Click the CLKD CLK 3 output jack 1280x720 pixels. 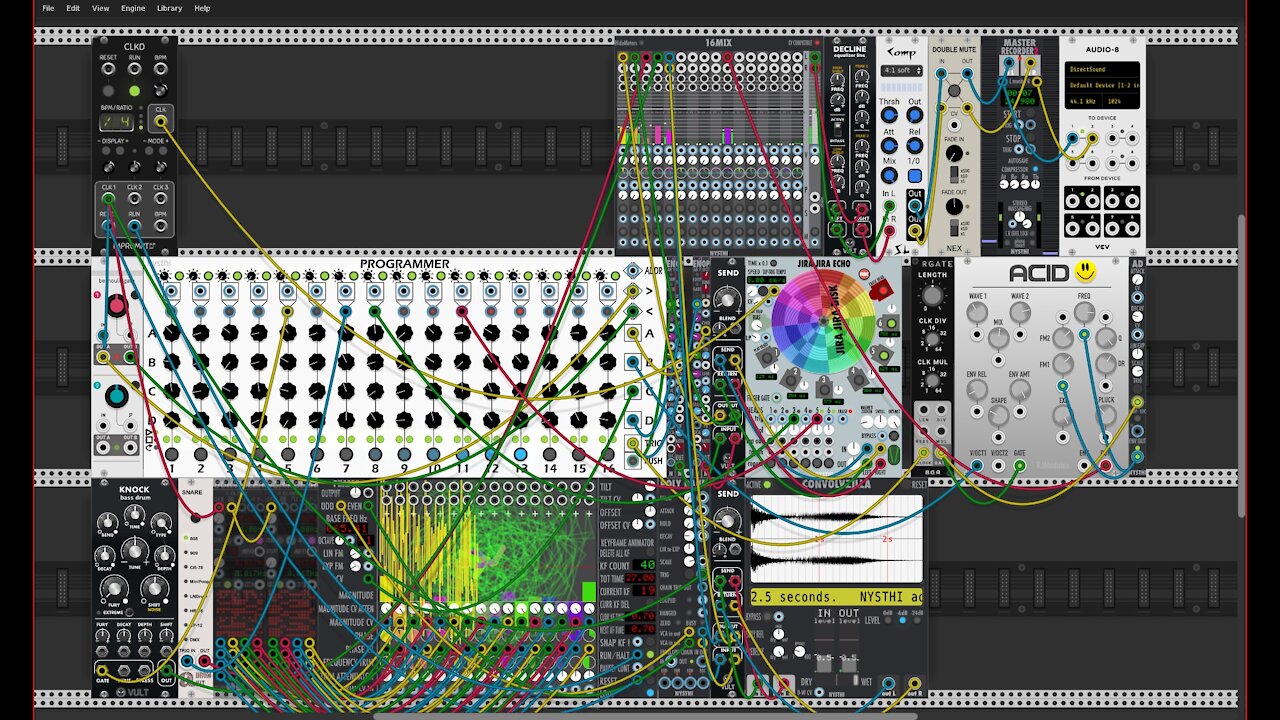(x=160, y=199)
